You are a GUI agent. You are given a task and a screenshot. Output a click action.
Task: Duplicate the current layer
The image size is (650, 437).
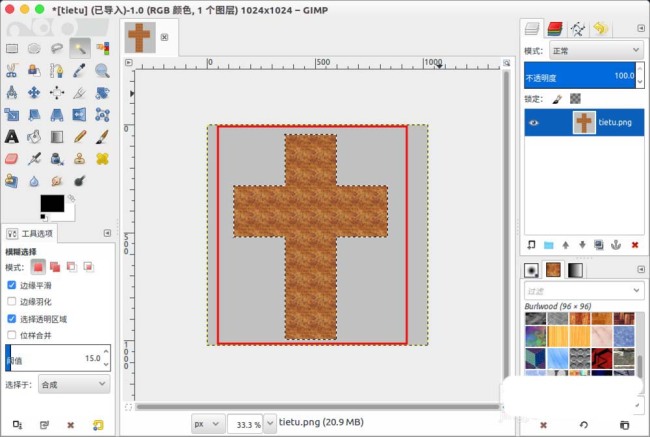pyautogui.click(x=599, y=245)
